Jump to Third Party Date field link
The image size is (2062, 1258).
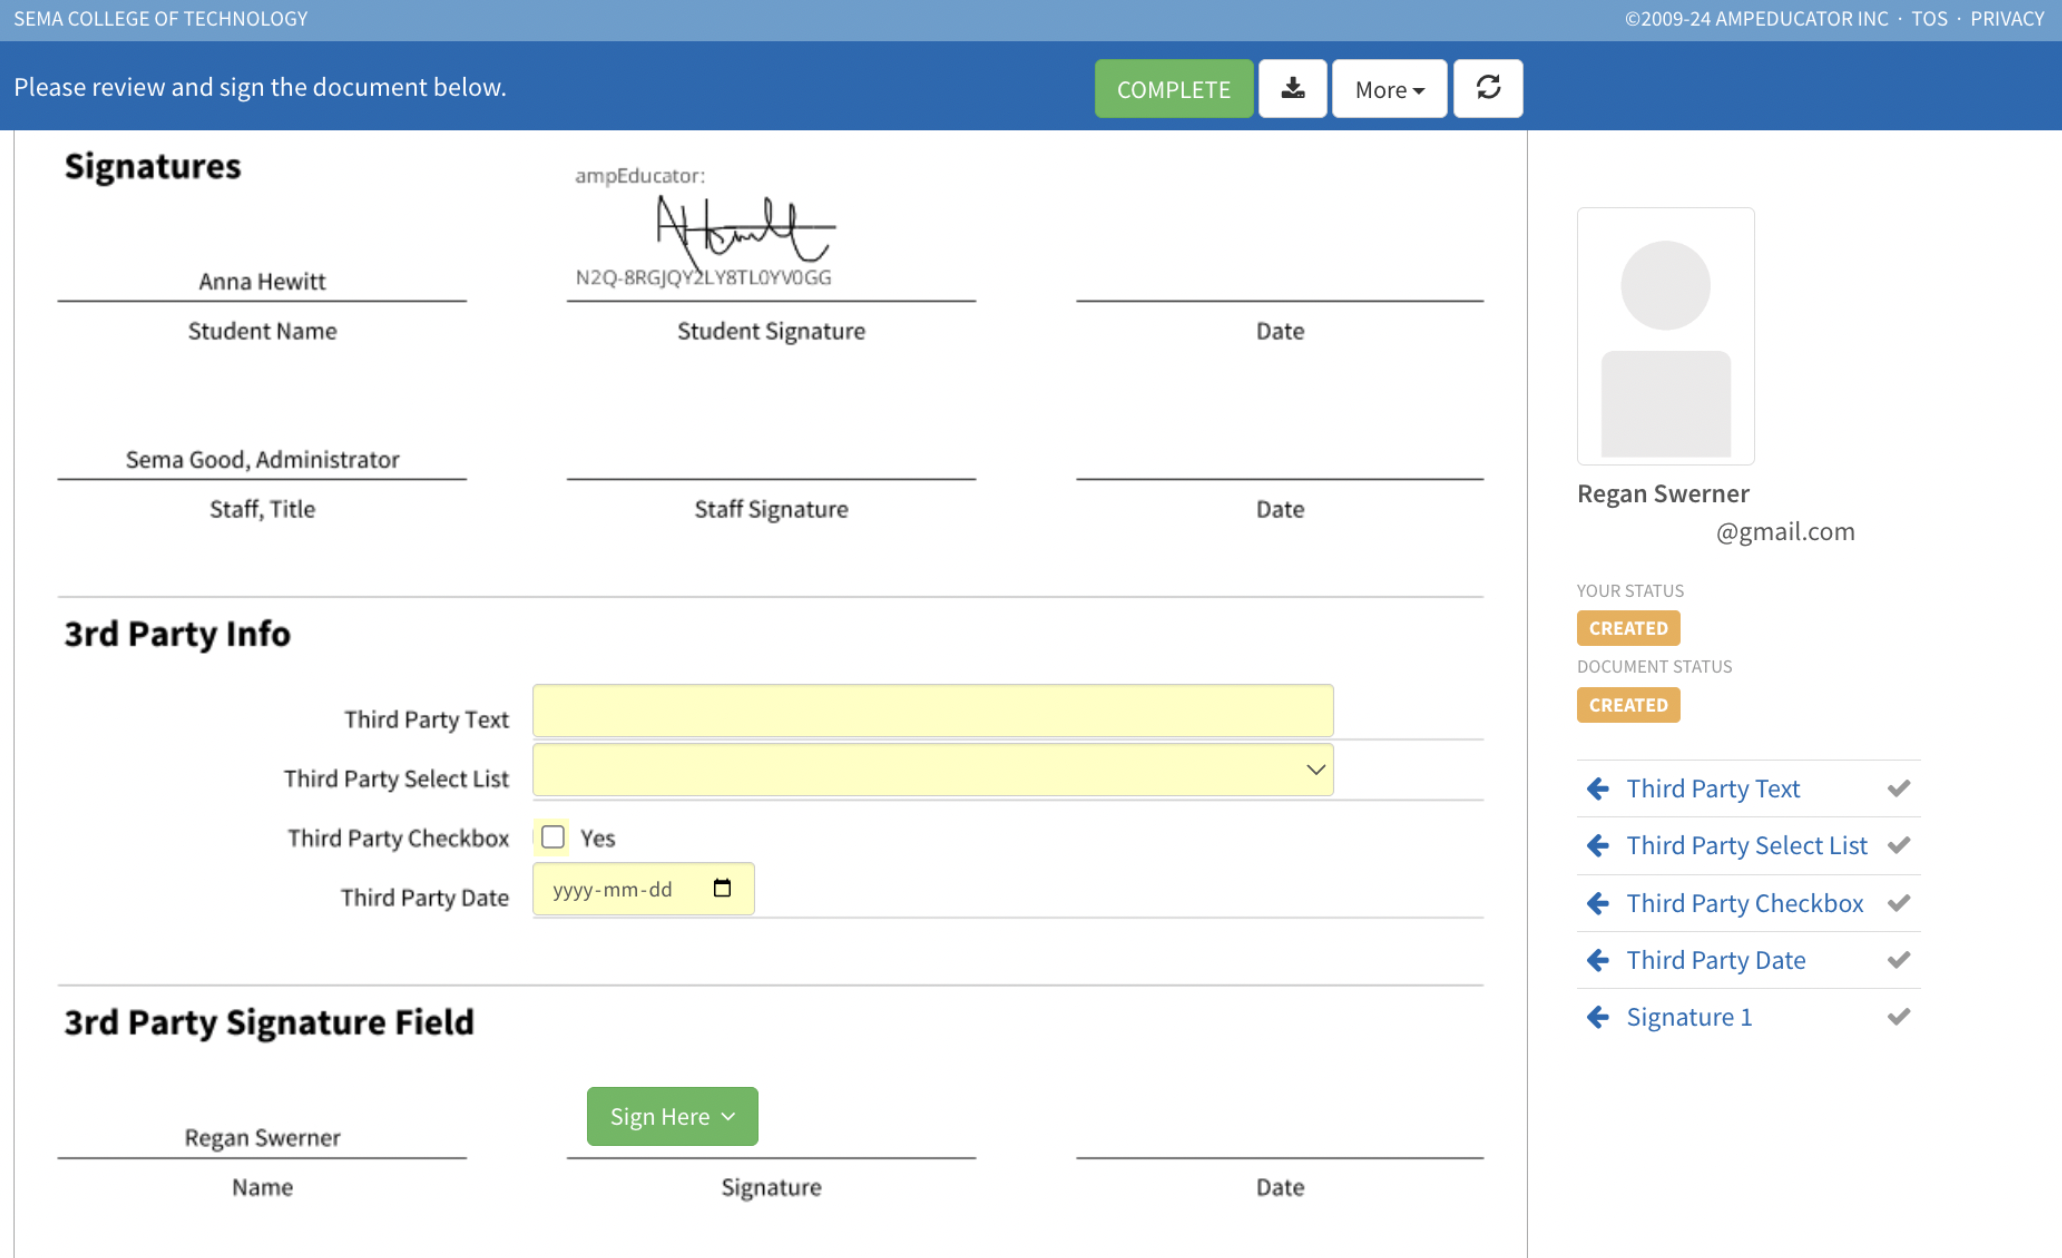point(1715,961)
